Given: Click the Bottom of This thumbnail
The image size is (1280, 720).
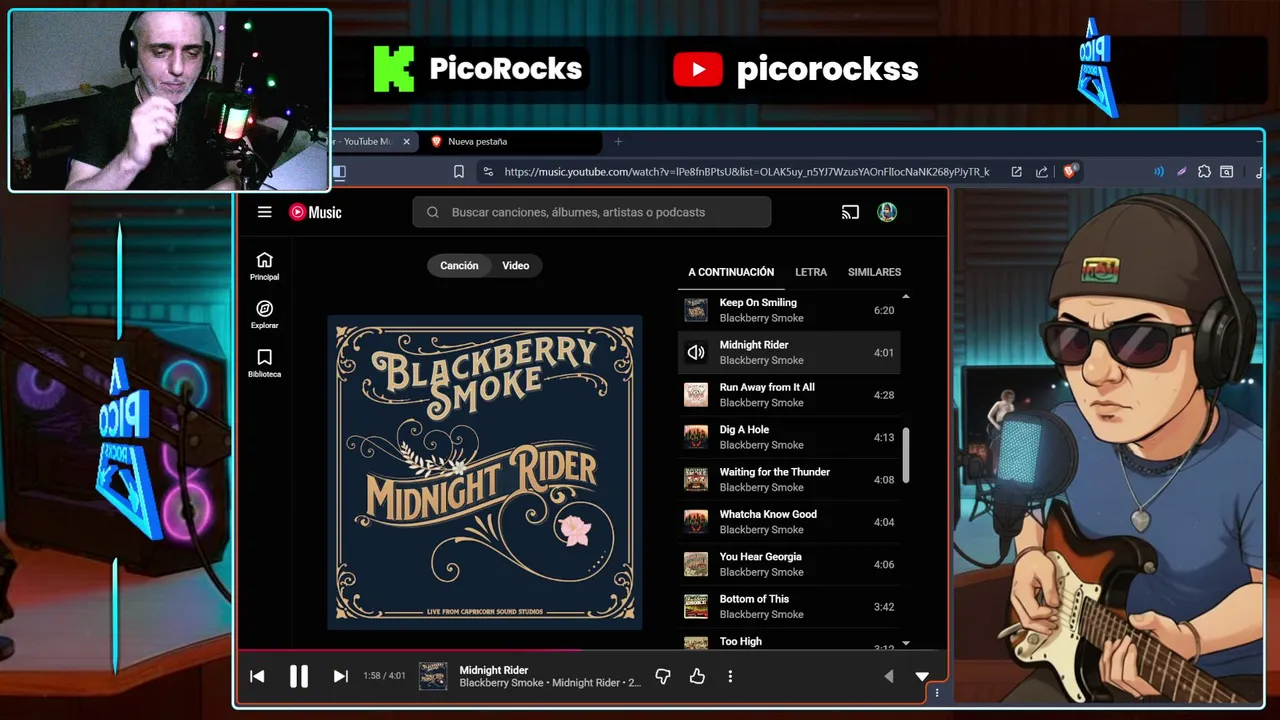Looking at the screenshot, I should tap(696, 606).
